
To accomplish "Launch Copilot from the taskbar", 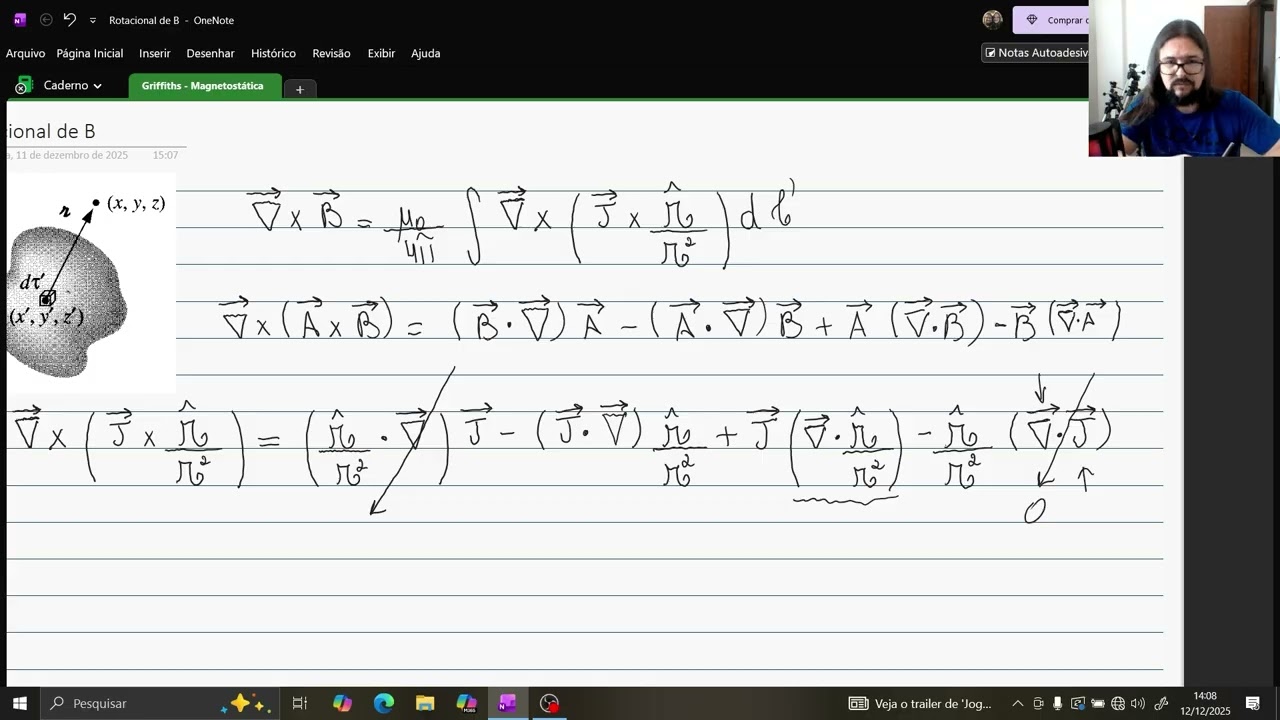I will tap(342, 703).
